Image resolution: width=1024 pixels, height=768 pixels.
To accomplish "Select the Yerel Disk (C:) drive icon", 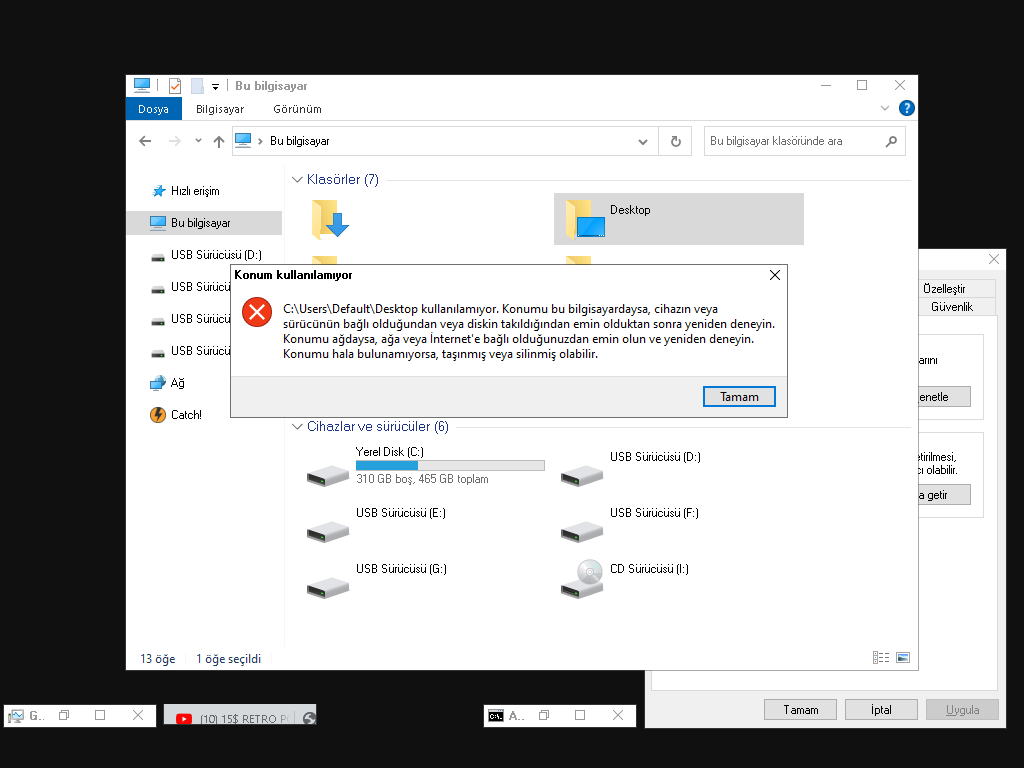I will (x=328, y=475).
